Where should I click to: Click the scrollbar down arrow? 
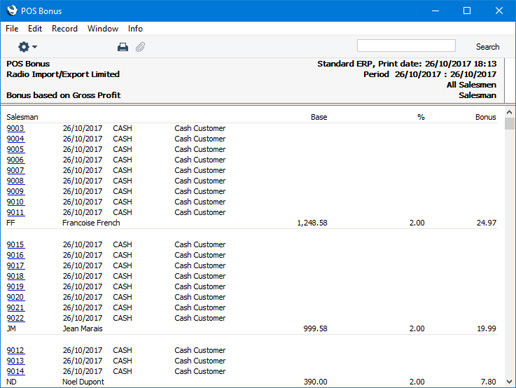click(x=509, y=381)
